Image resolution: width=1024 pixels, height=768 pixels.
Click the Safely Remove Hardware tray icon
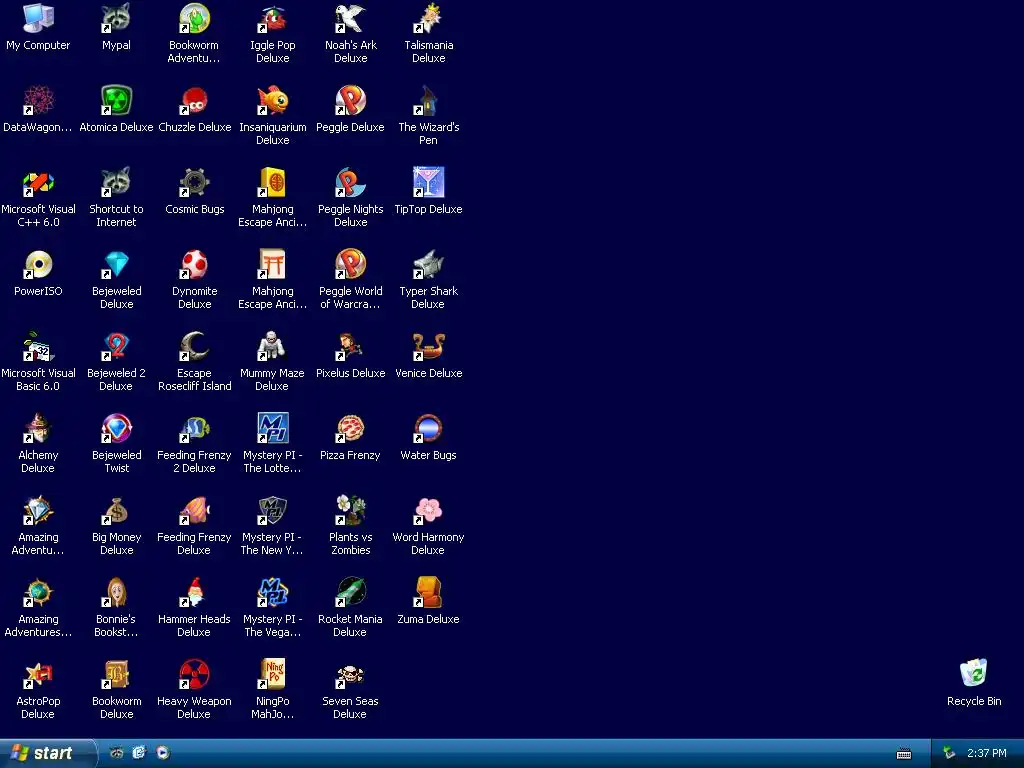click(949, 754)
